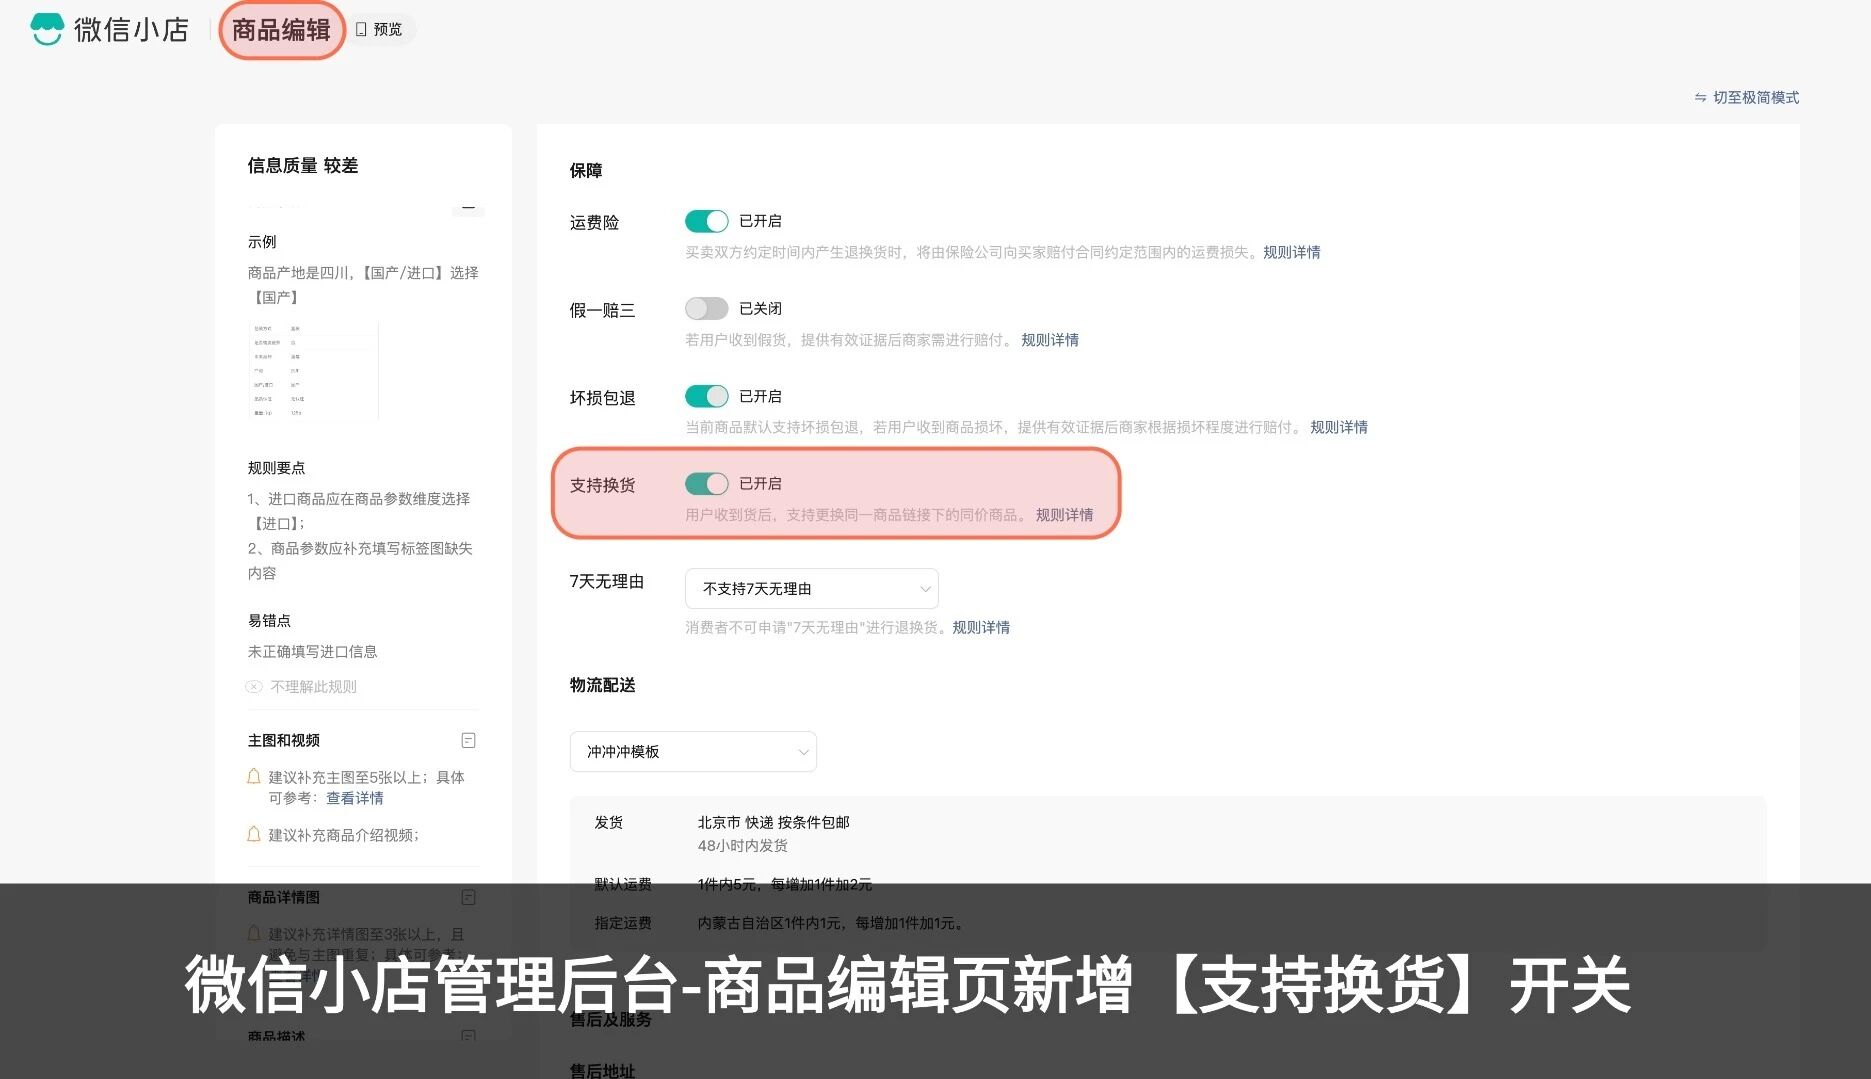Open 规则详情 link for 假一赔三
Screen dimensions: 1871x1079
point(1050,340)
